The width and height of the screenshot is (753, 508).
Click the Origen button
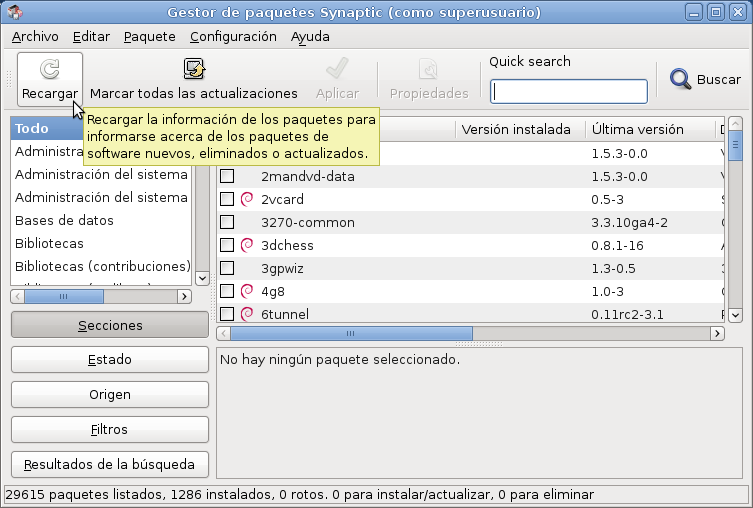tap(110, 395)
